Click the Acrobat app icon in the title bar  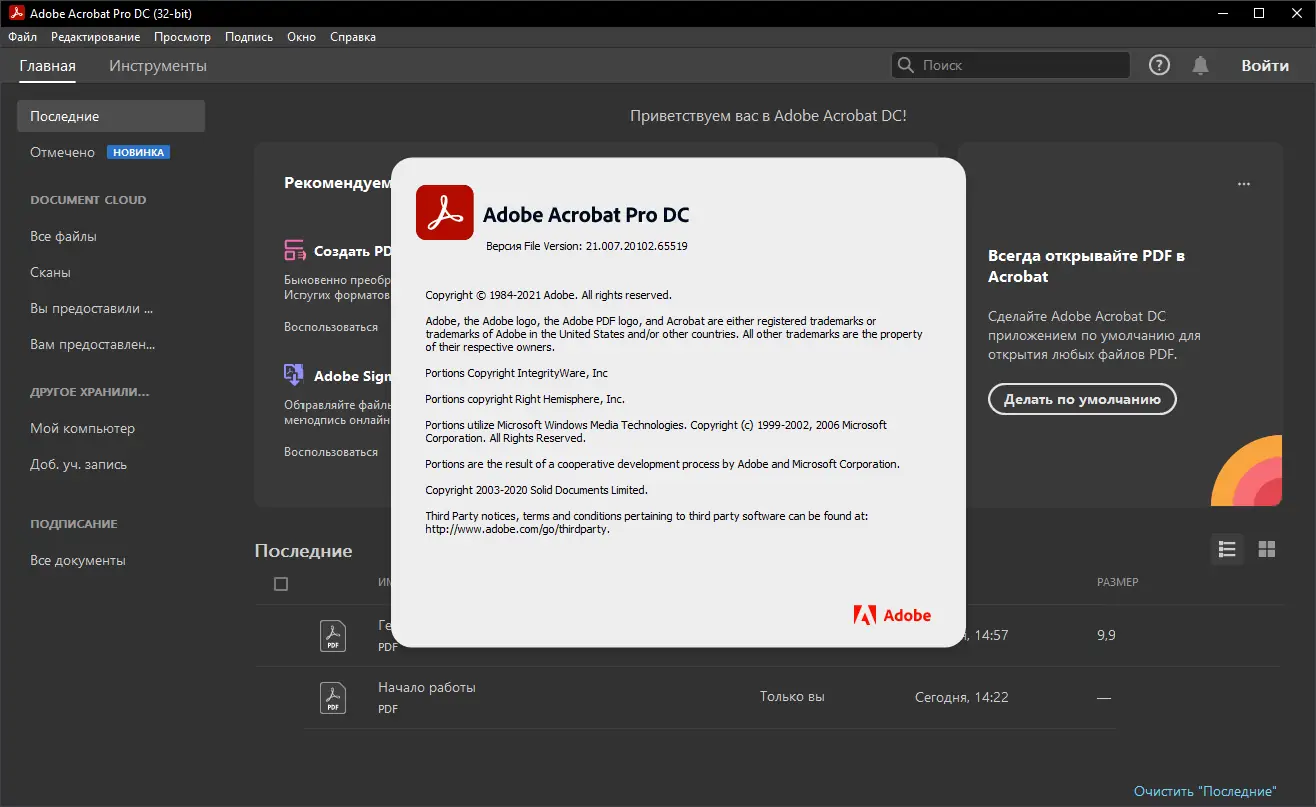tap(15, 13)
